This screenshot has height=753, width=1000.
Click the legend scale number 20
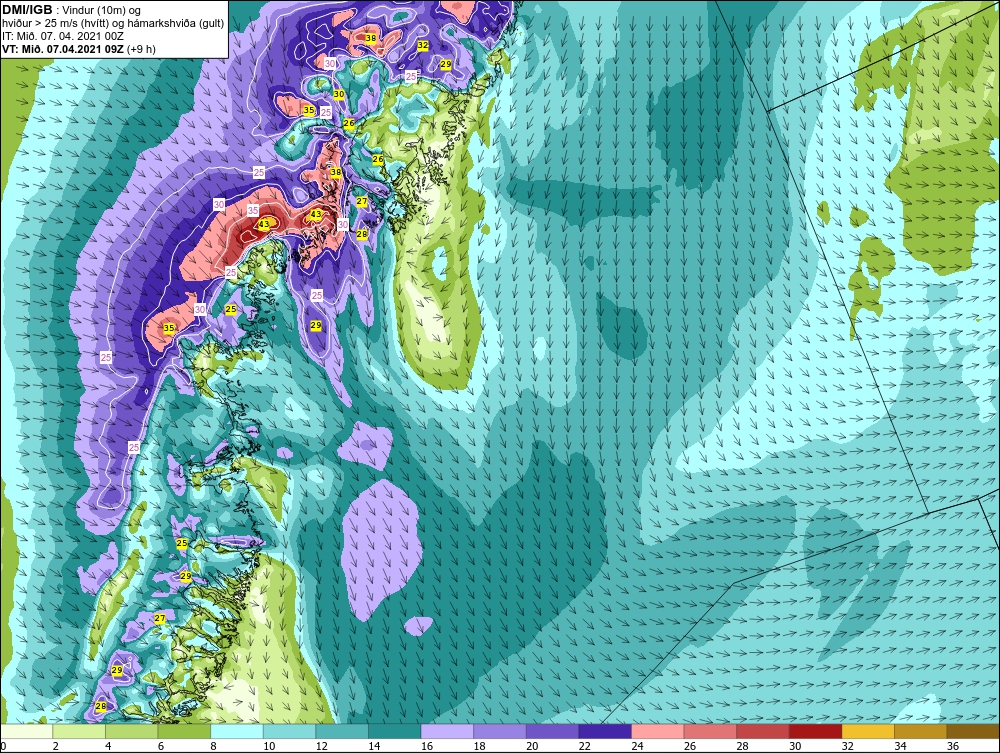[x=532, y=746]
